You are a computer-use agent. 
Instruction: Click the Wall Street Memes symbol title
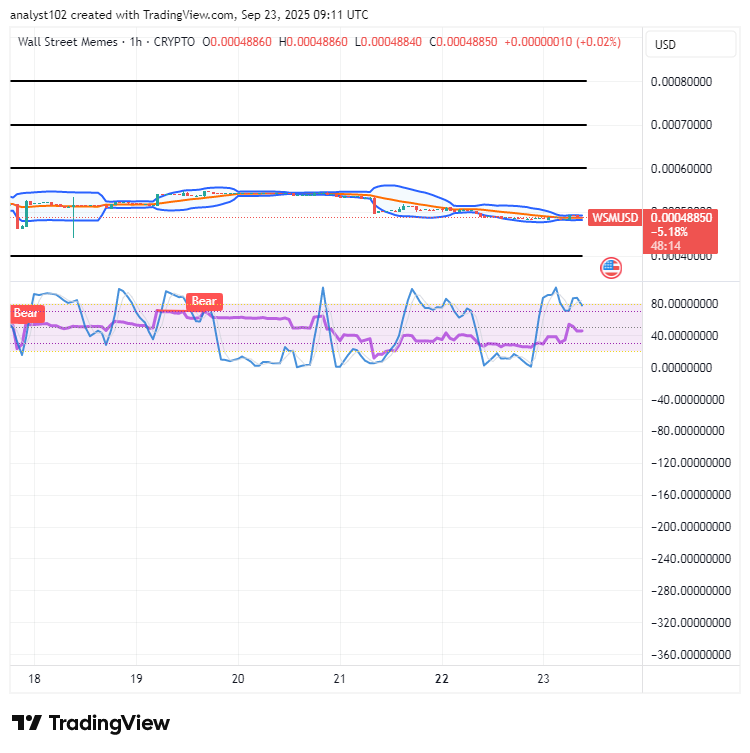click(x=68, y=42)
